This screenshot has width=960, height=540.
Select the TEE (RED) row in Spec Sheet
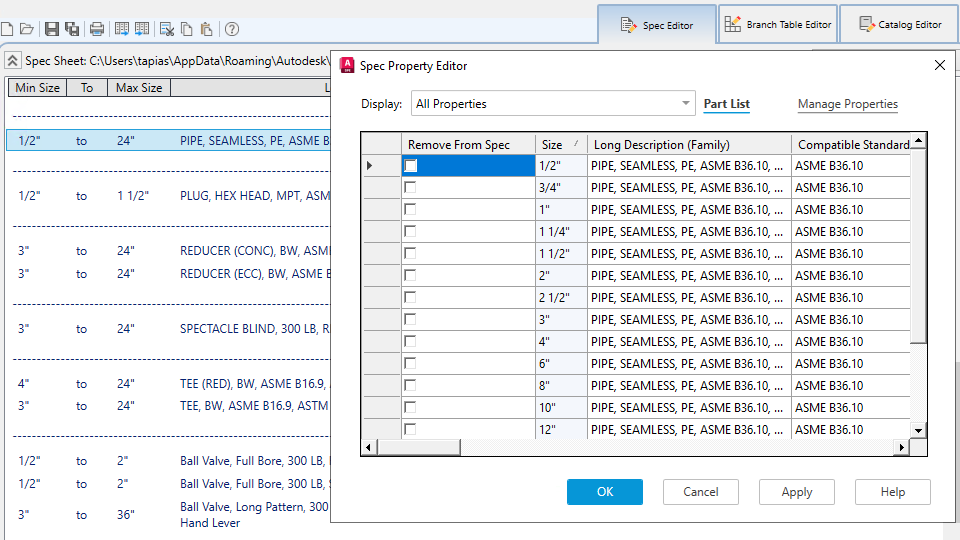pyautogui.click(x=168, y=384)
